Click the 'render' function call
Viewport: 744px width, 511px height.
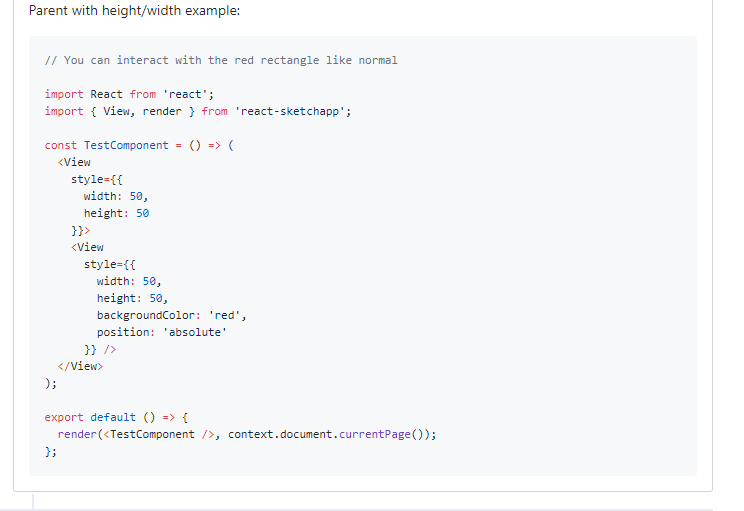coord(77,434)
